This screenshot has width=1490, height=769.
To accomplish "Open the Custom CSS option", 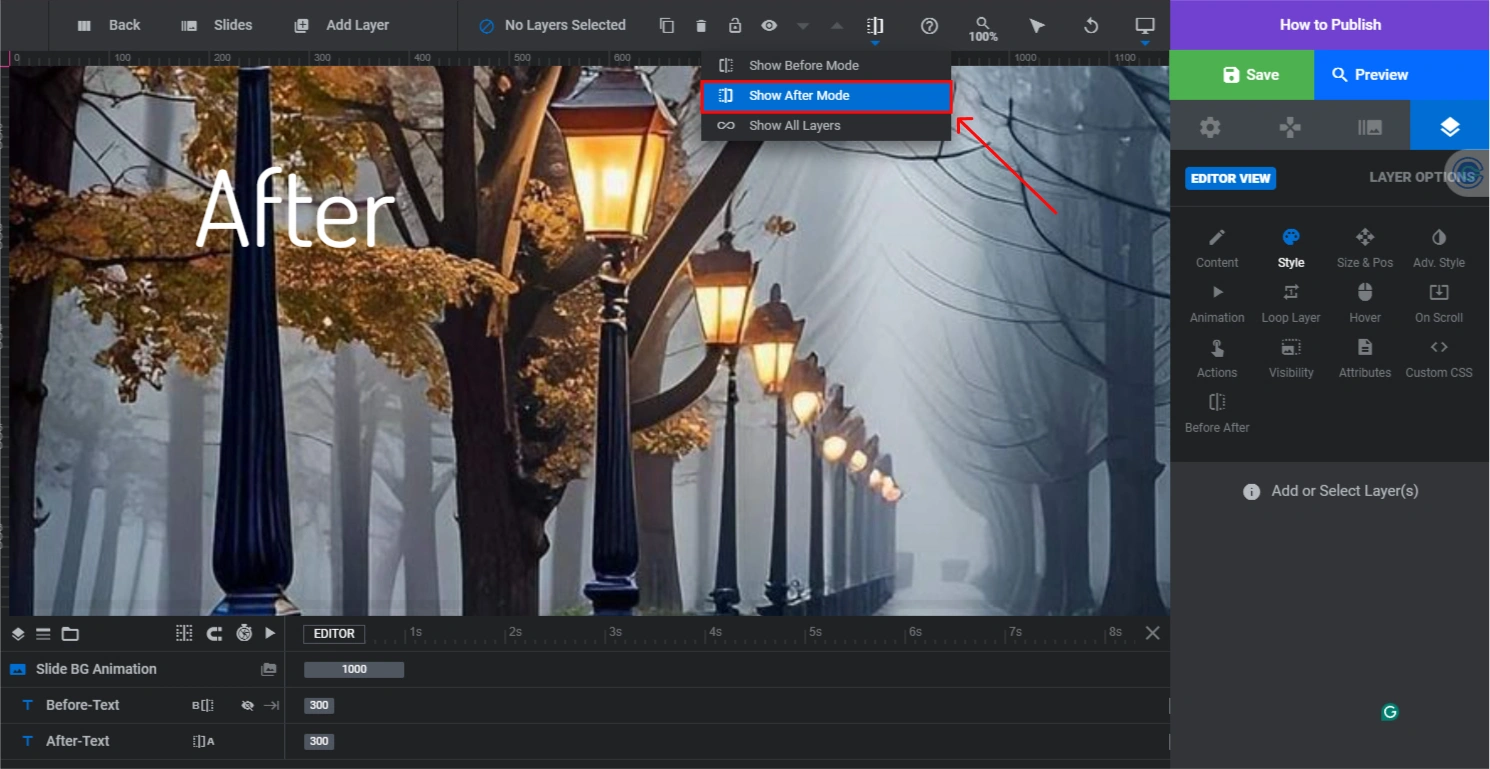I will pyautogui.click(x=1439, y=358).
